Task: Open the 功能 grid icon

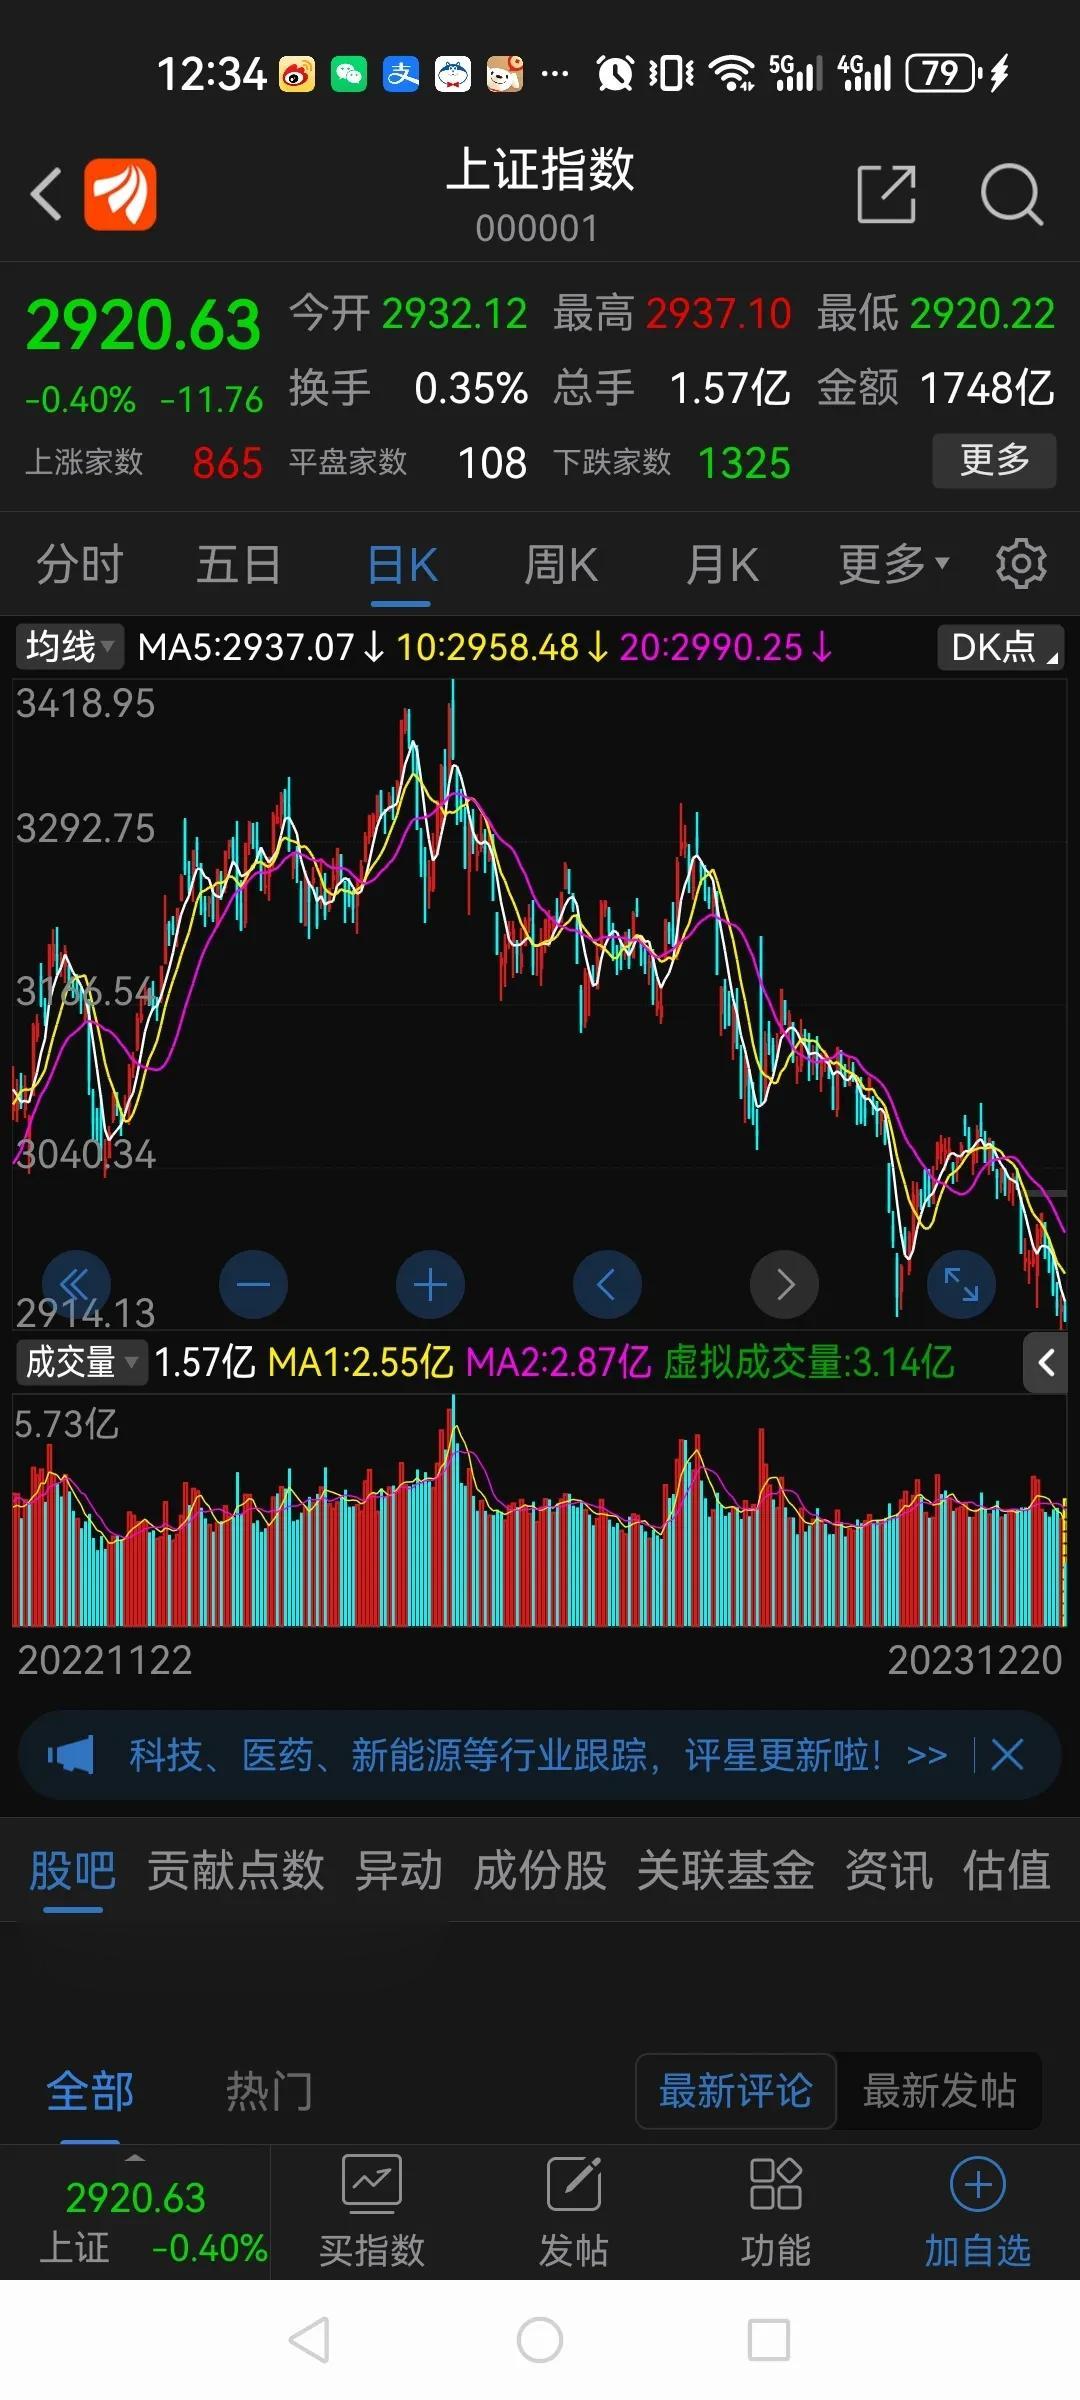Action: (x=775, y=2183)
